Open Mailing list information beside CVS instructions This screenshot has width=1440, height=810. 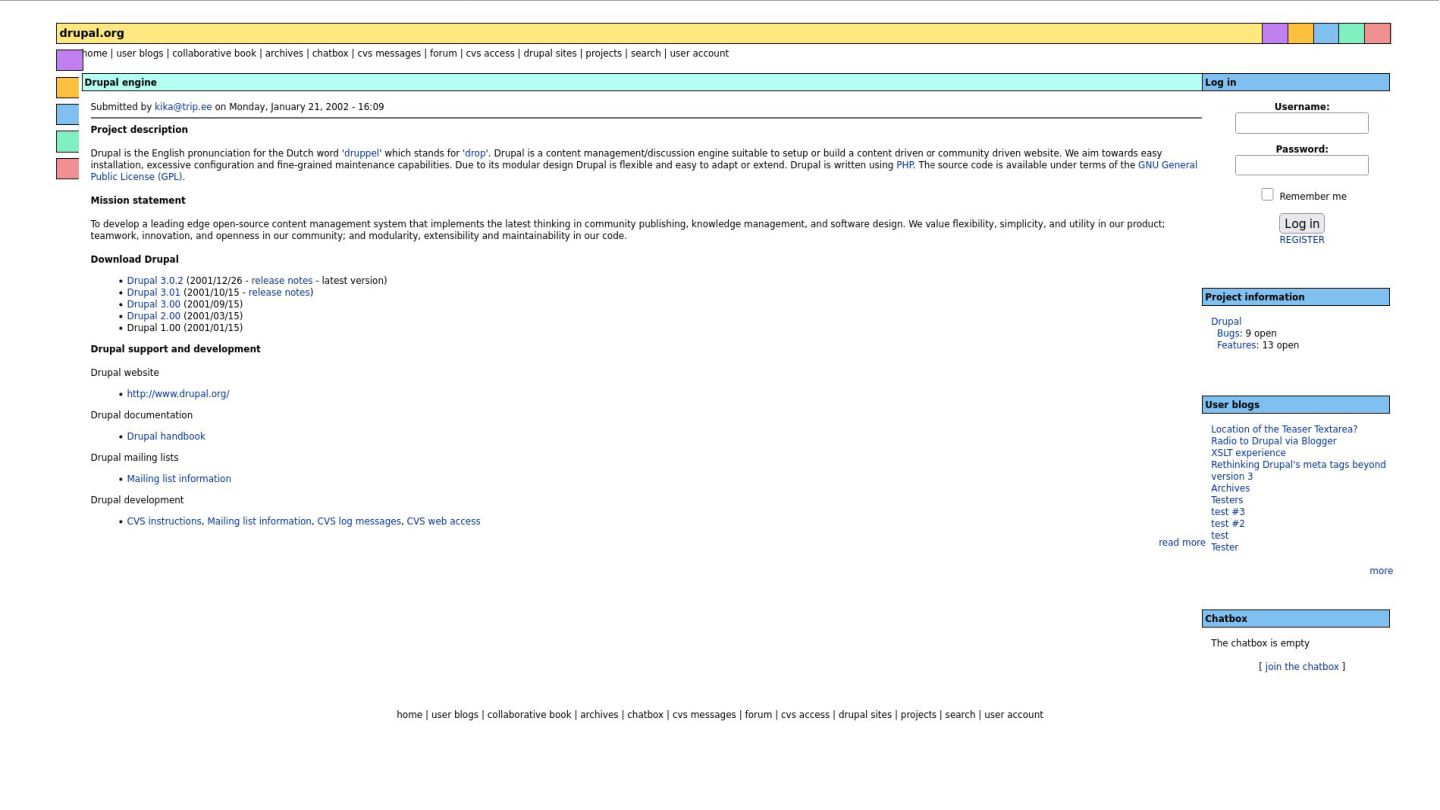pyautogui.click(x=259, y=522)
